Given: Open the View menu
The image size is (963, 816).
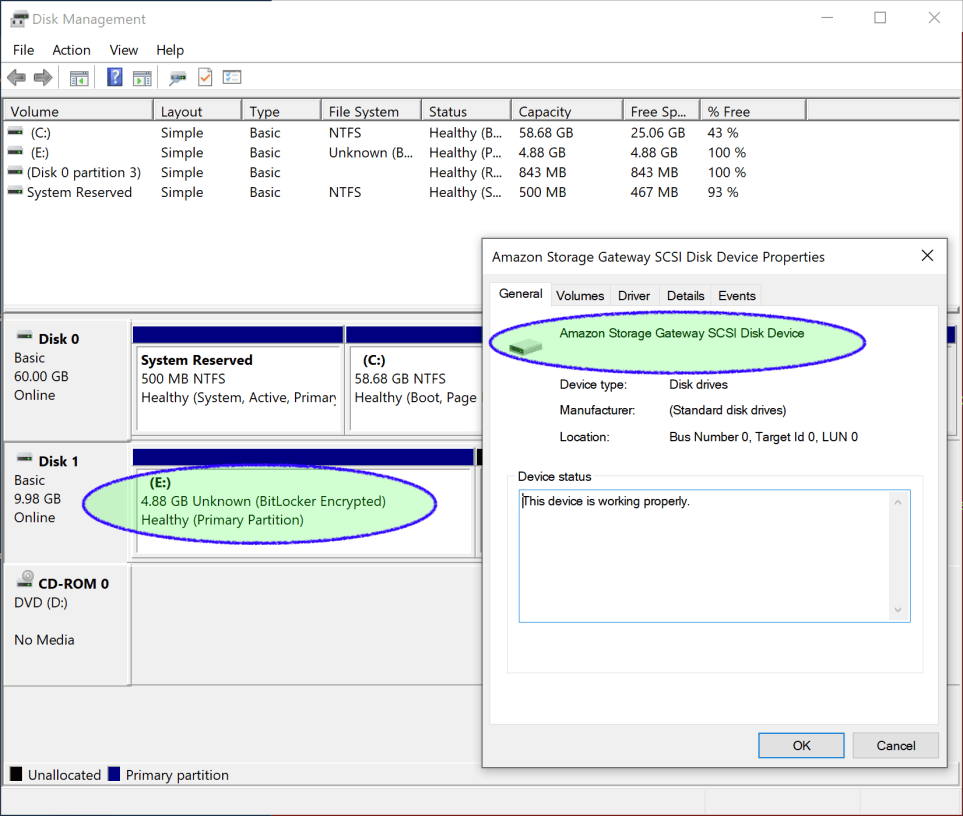Looking at the screenshot, I should click(x=123, y=50).
